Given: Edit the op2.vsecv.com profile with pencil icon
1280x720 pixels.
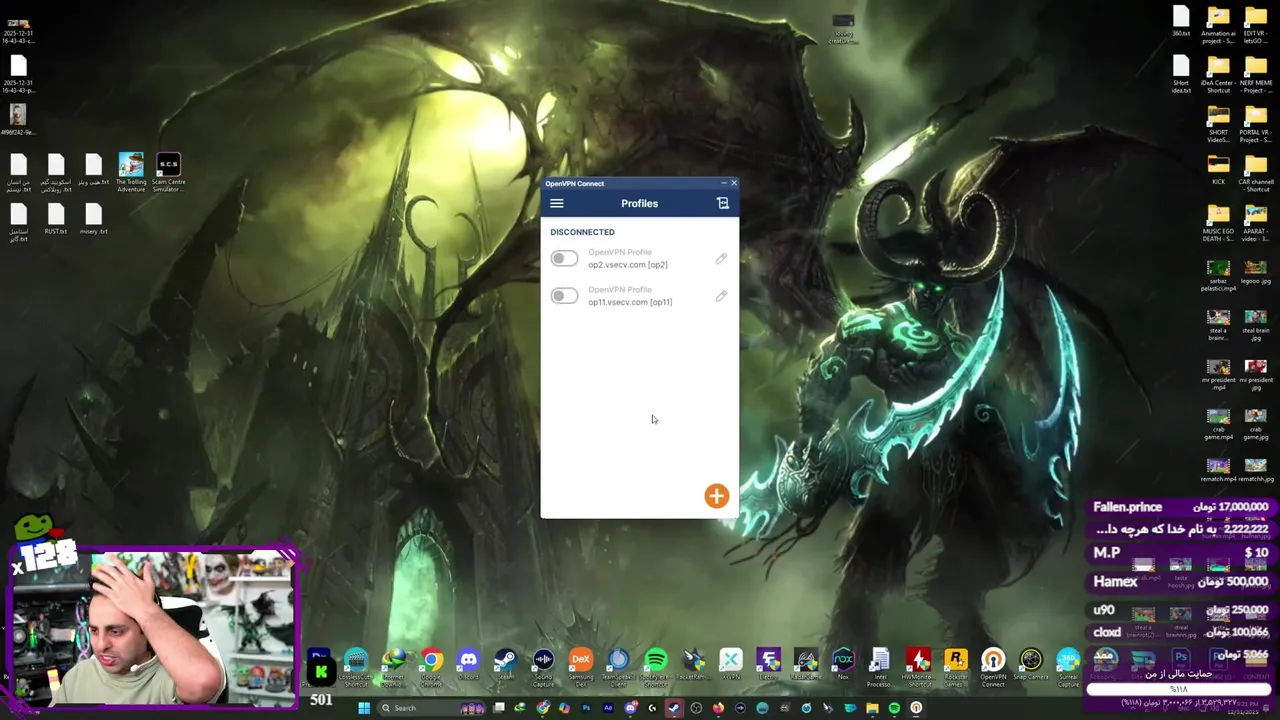Looking at the screenshot, I should pos(721,259).
